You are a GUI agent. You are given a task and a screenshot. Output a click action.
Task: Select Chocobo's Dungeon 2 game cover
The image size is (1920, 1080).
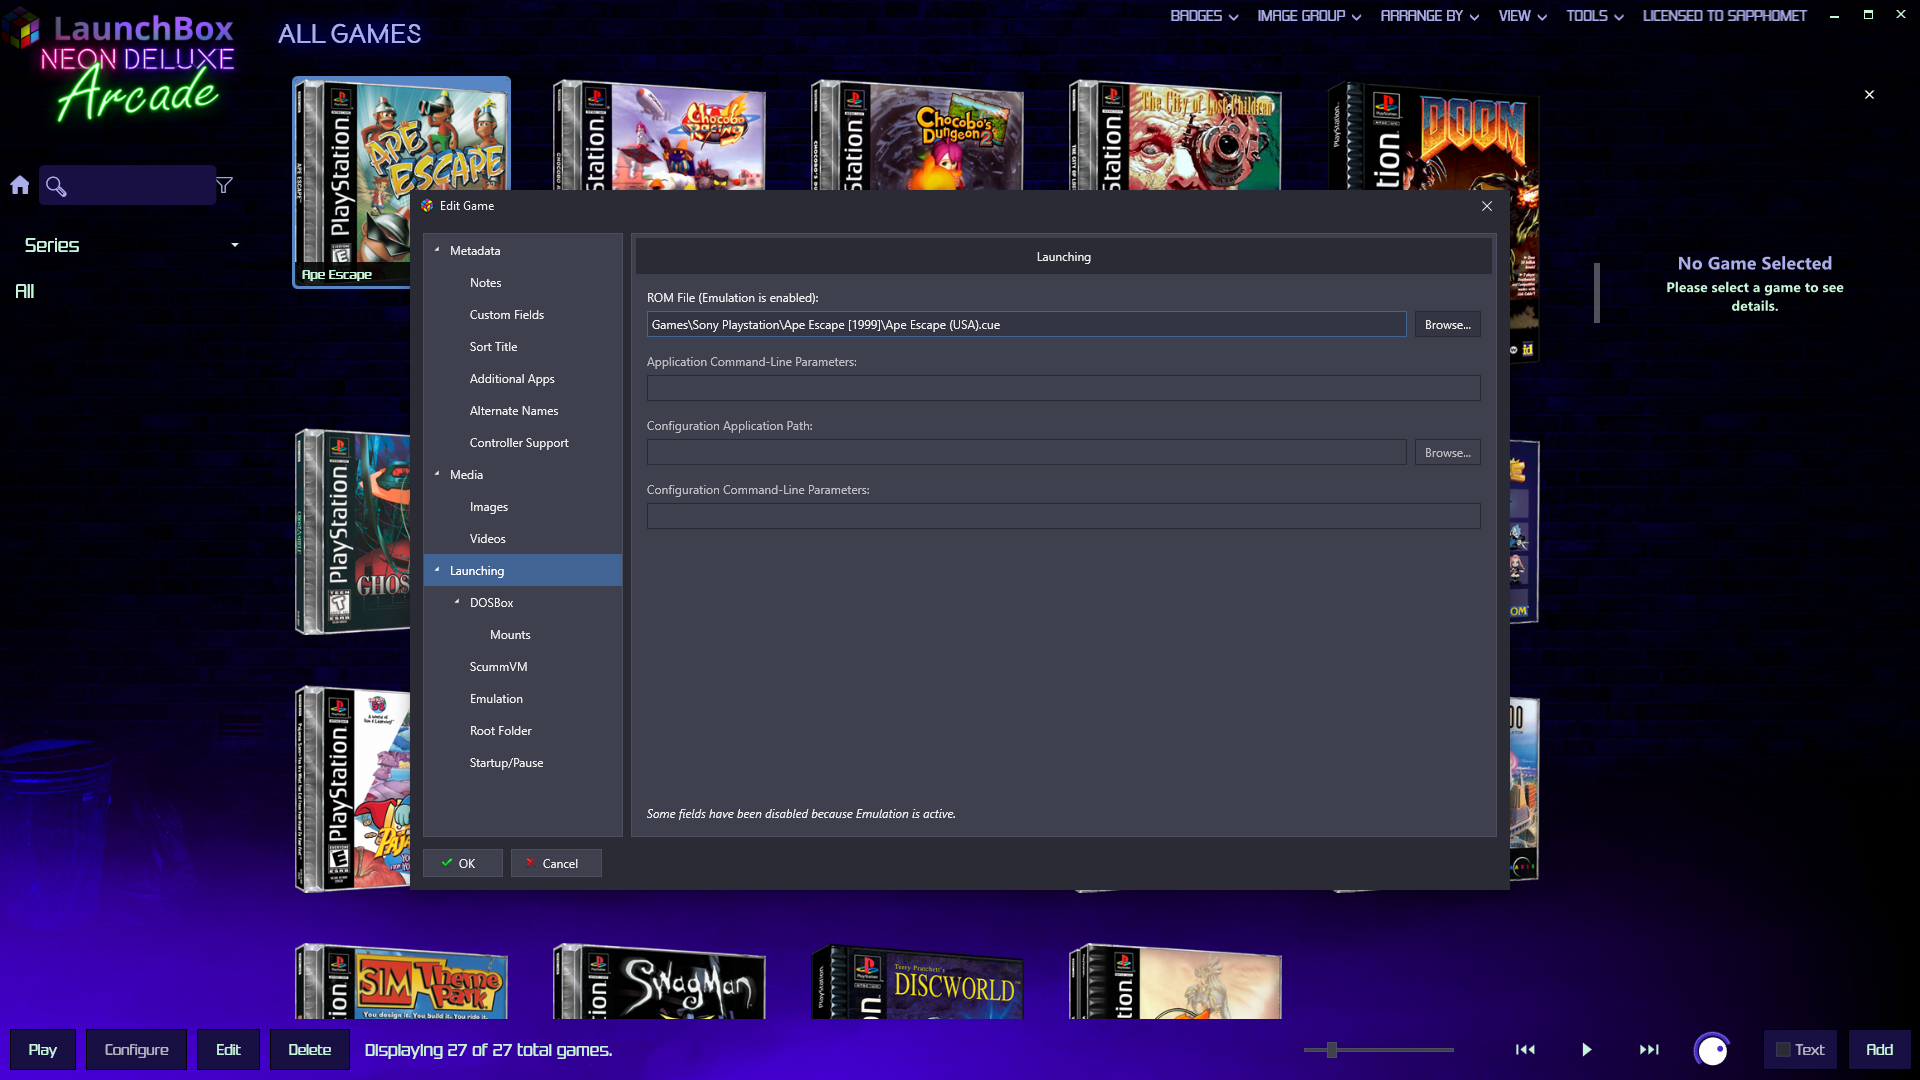tap(918, 135)
